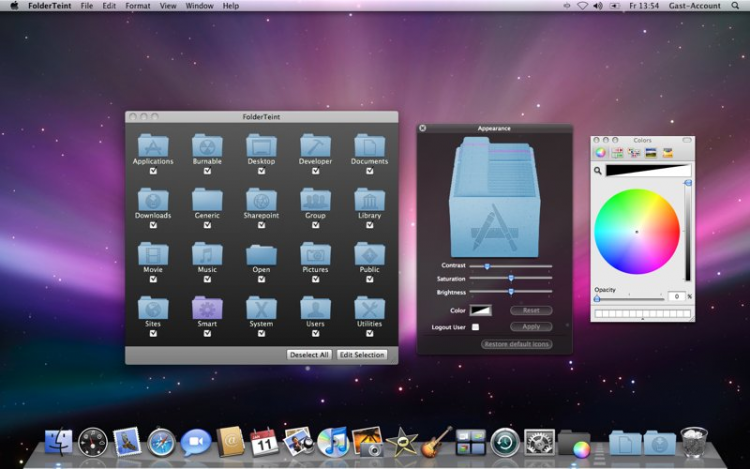Click the Deselect All button
750x469 pixels.
(x=309, y=355)
